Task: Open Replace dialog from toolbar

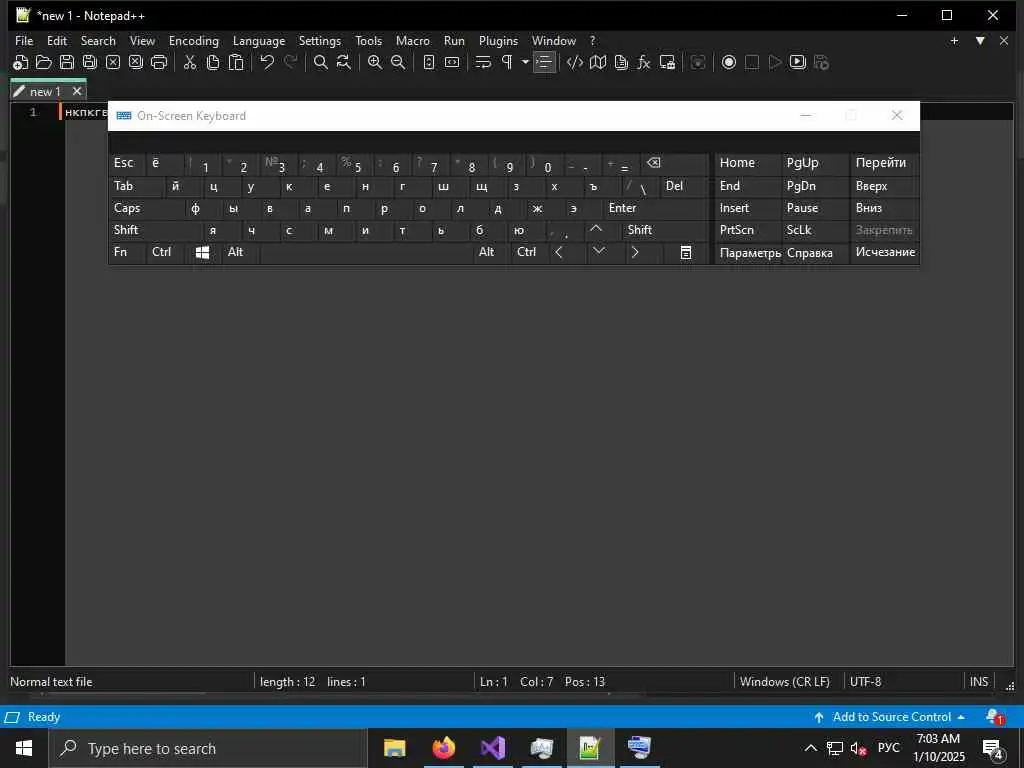Action: (x=344, y=63)
